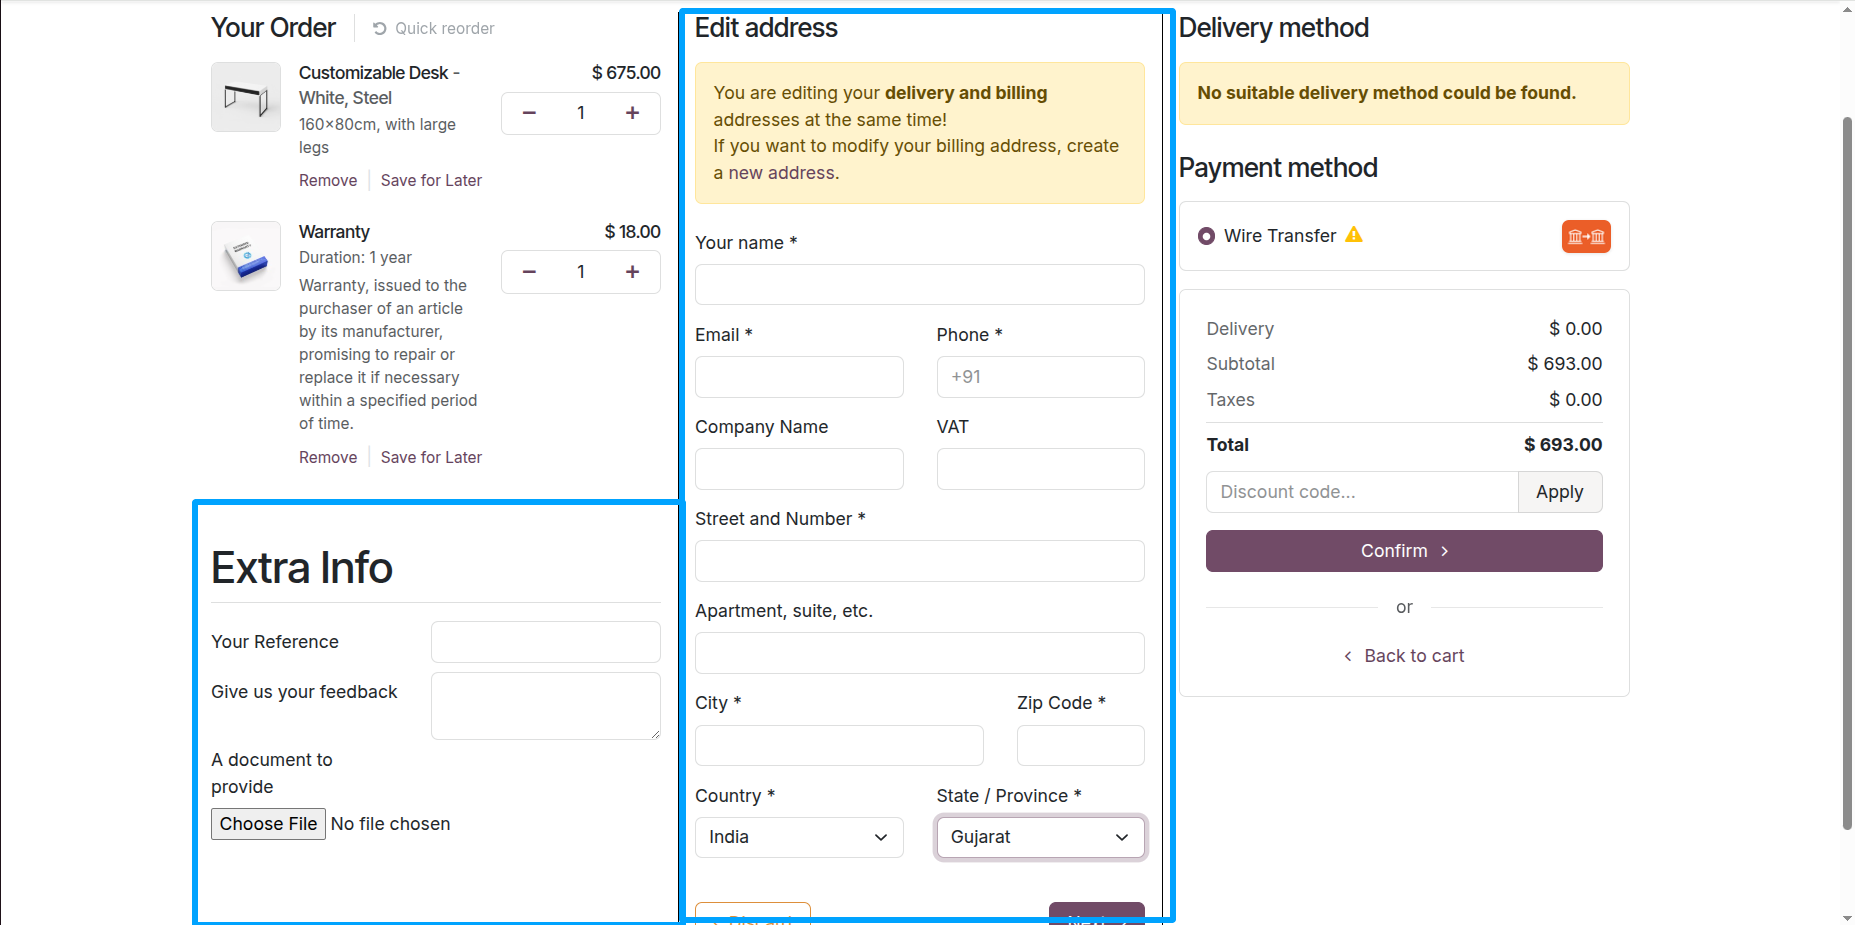Click the Your Reference input field
1855x925 pixels.
546,642
